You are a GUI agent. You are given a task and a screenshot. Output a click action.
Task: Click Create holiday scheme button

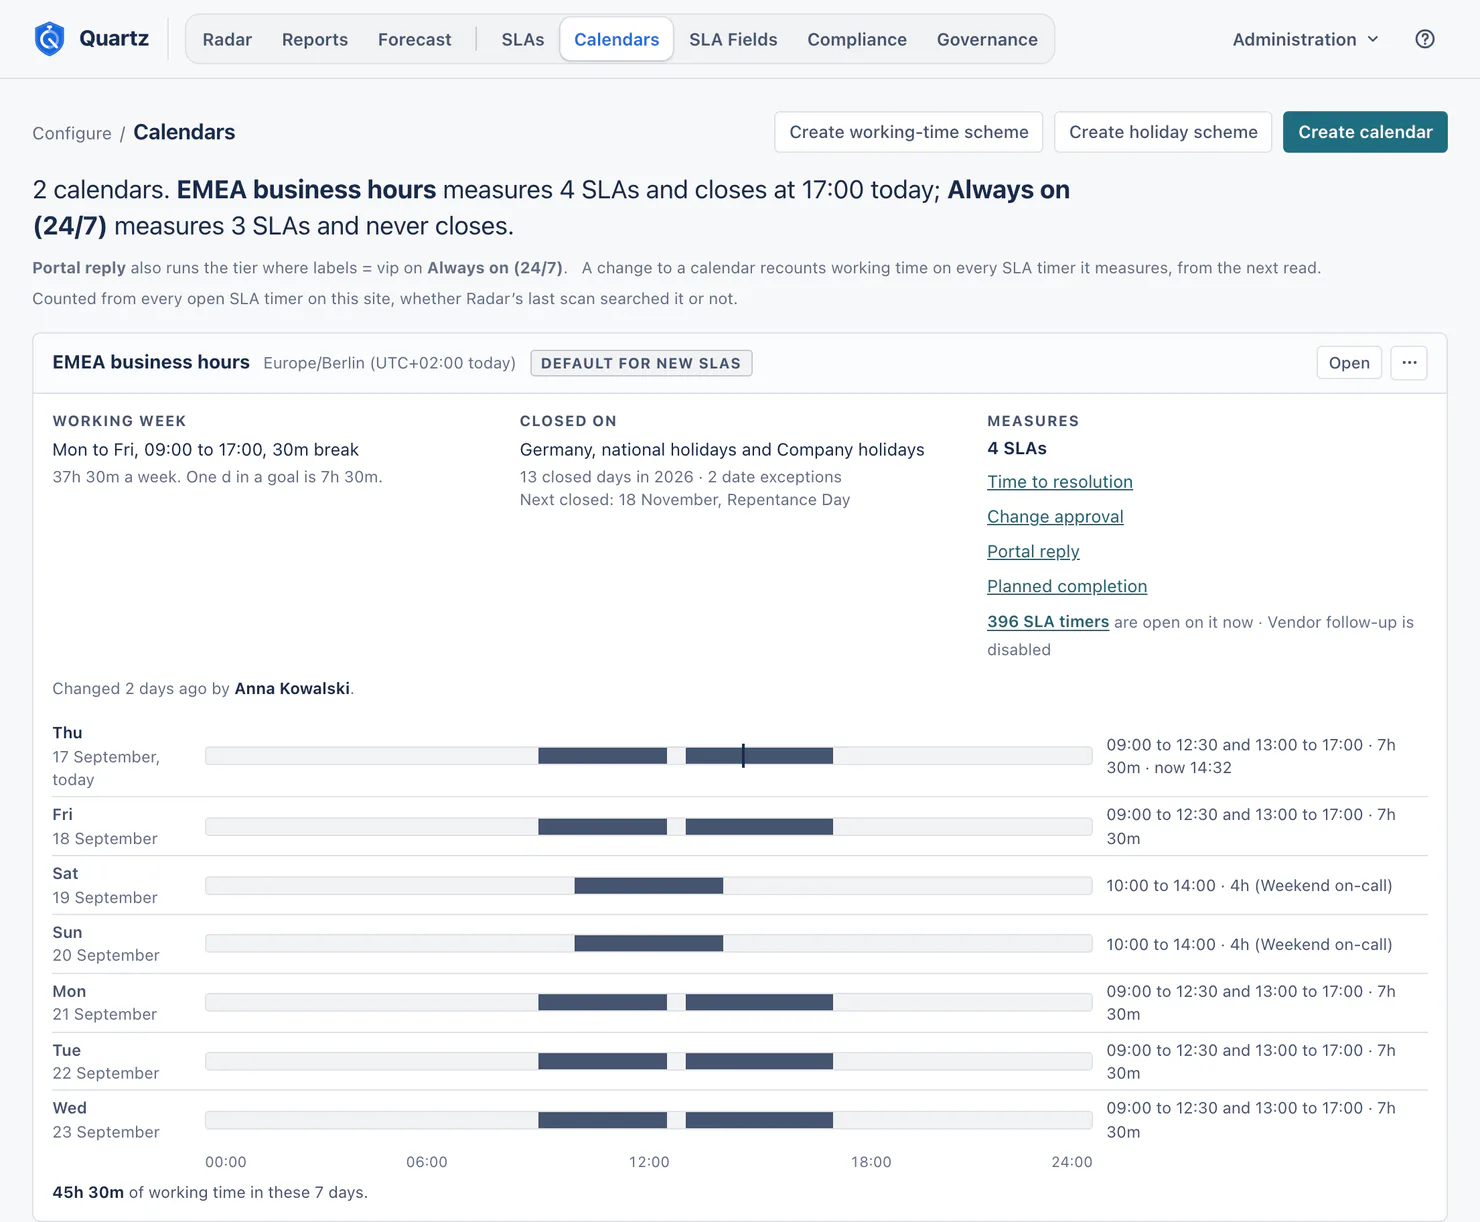click(1163, 132)
